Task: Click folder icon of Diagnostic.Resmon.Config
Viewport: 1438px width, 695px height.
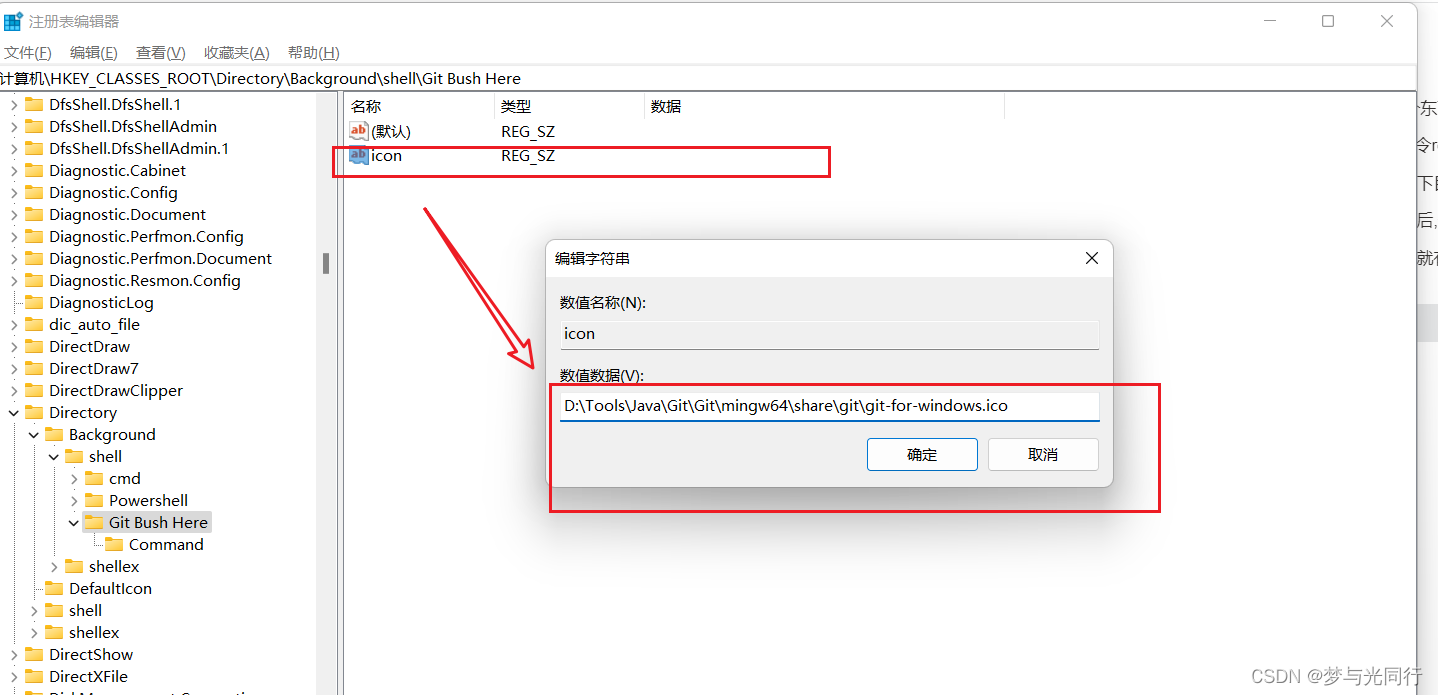Action: tap(34, 280)
